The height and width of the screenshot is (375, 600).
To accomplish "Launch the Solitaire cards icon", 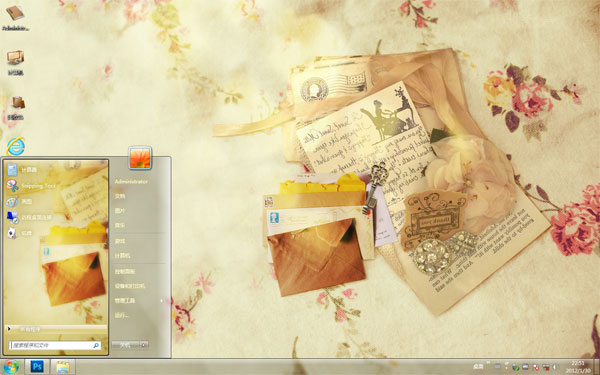I will click(x=12, y=233).
